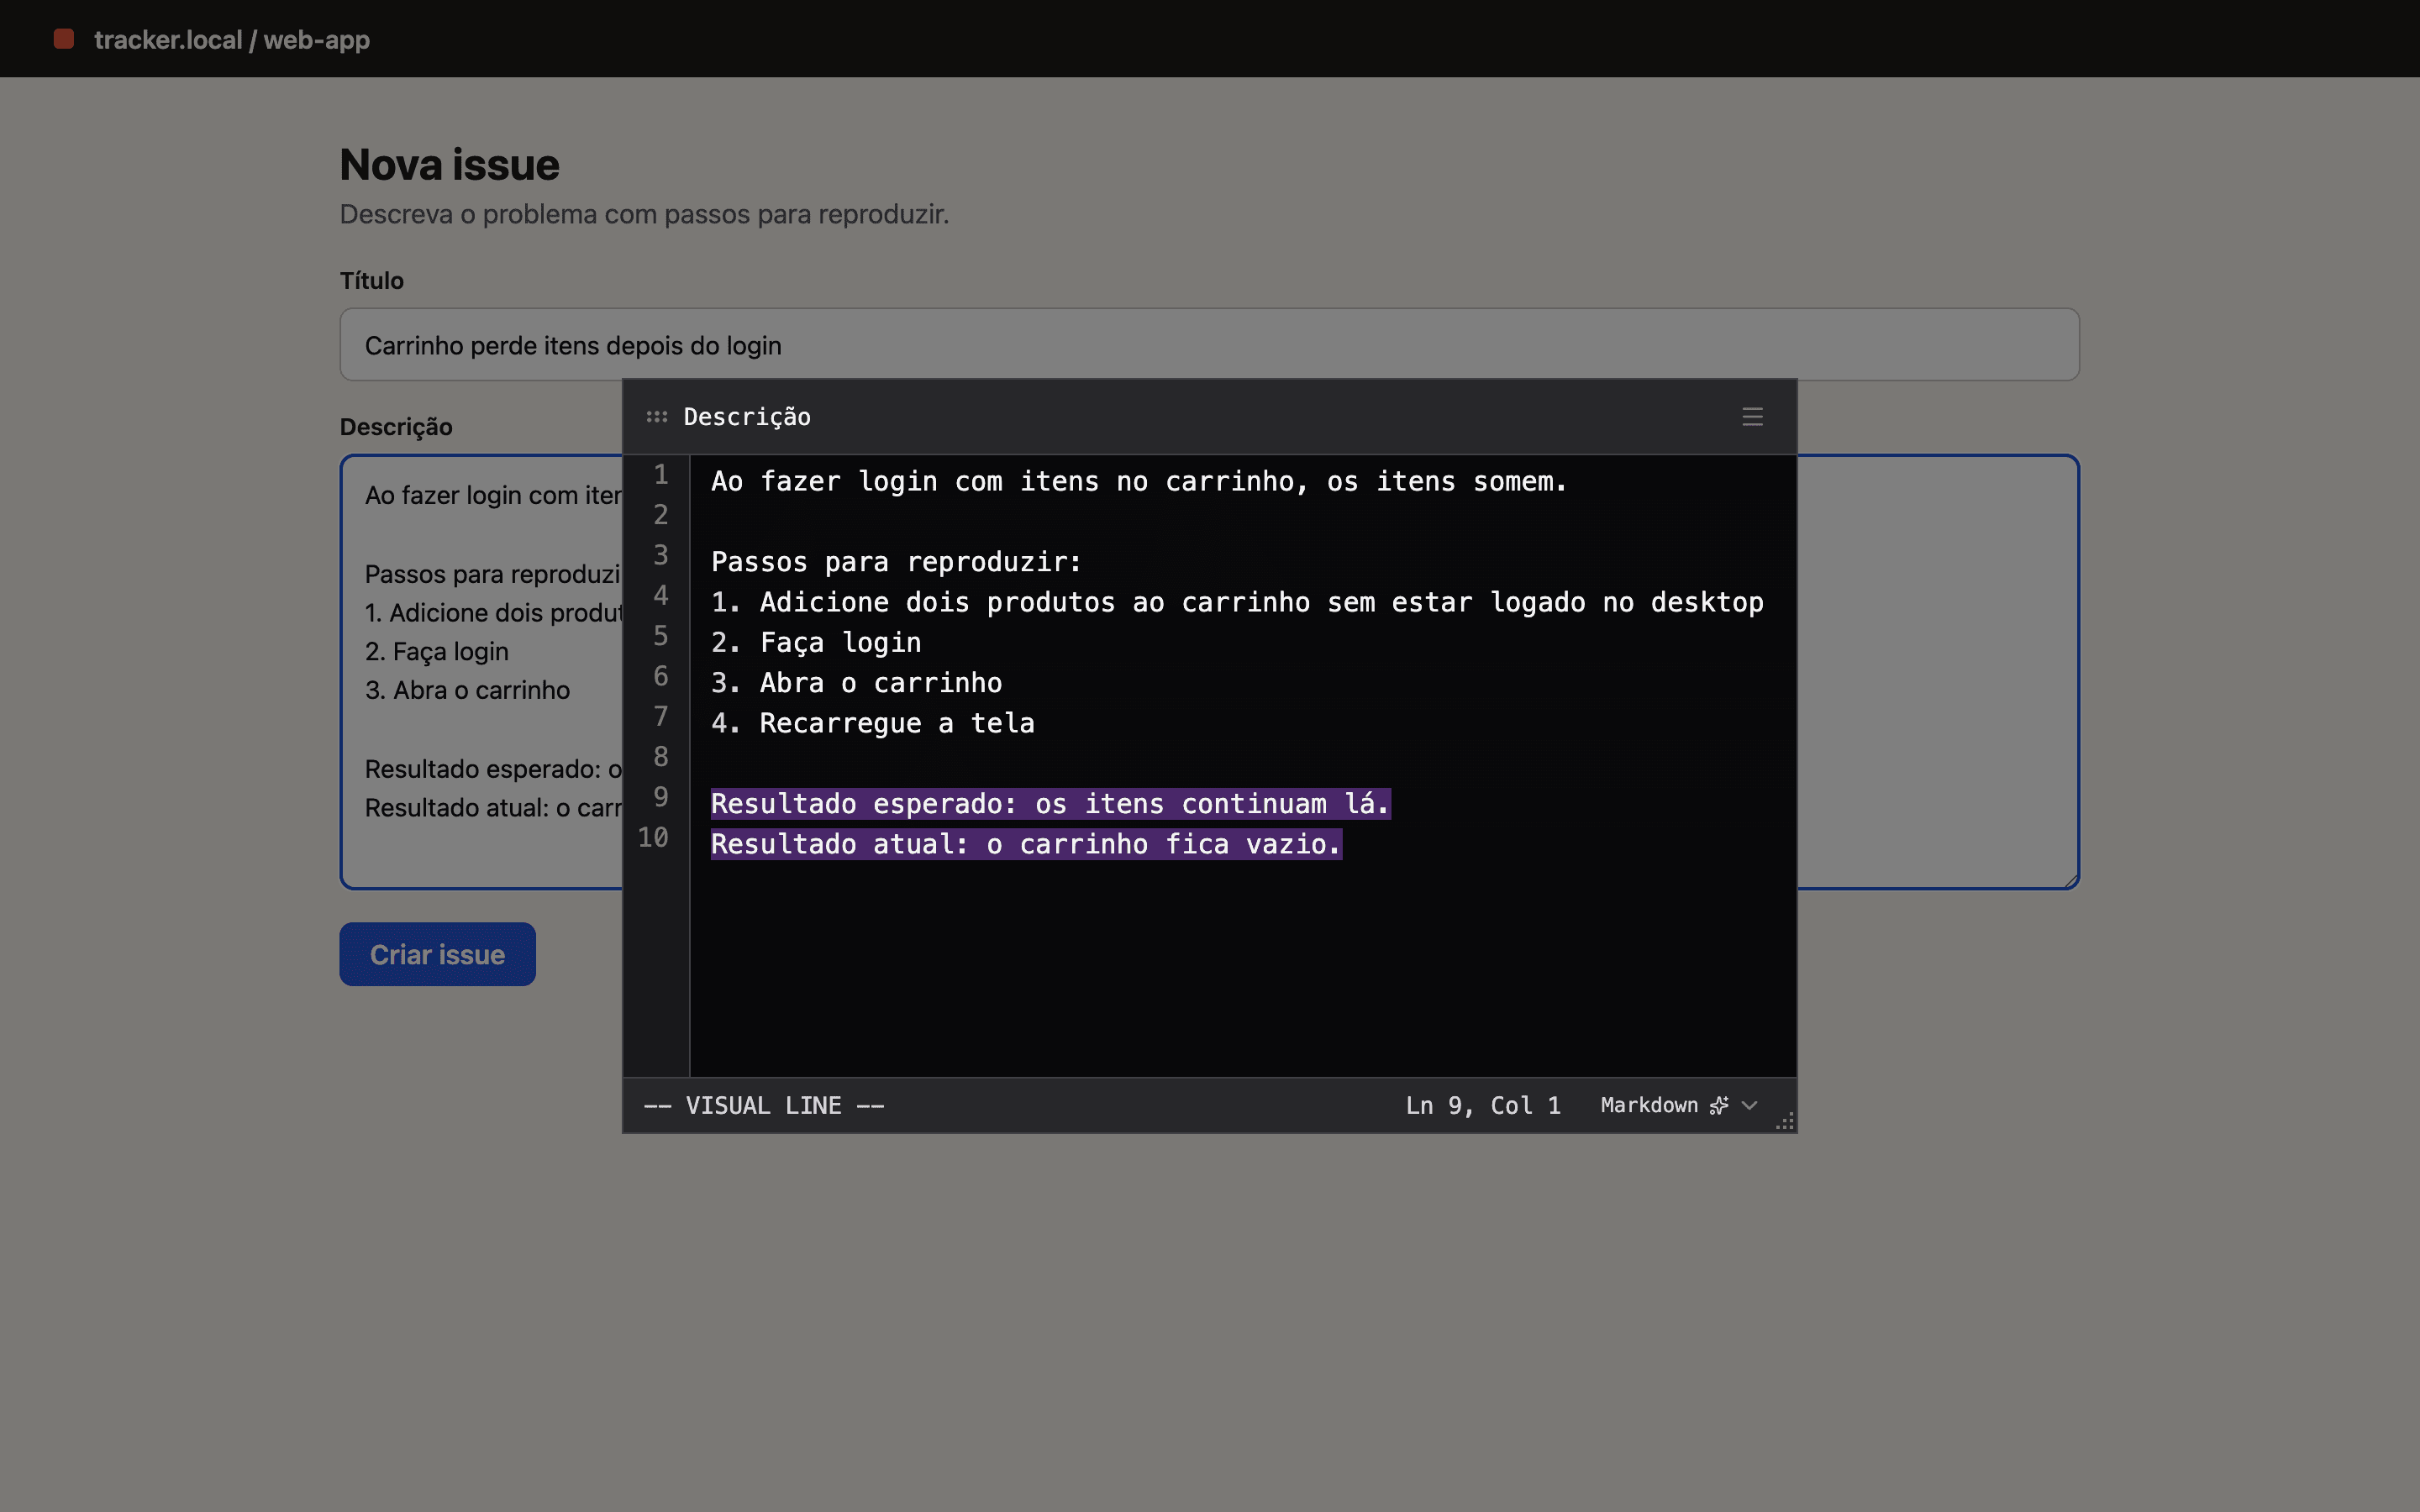The image size is (2420, 1512).
Task: Click the Título input with 'Carrinho perde itens'
Action: click(1209, 344)
